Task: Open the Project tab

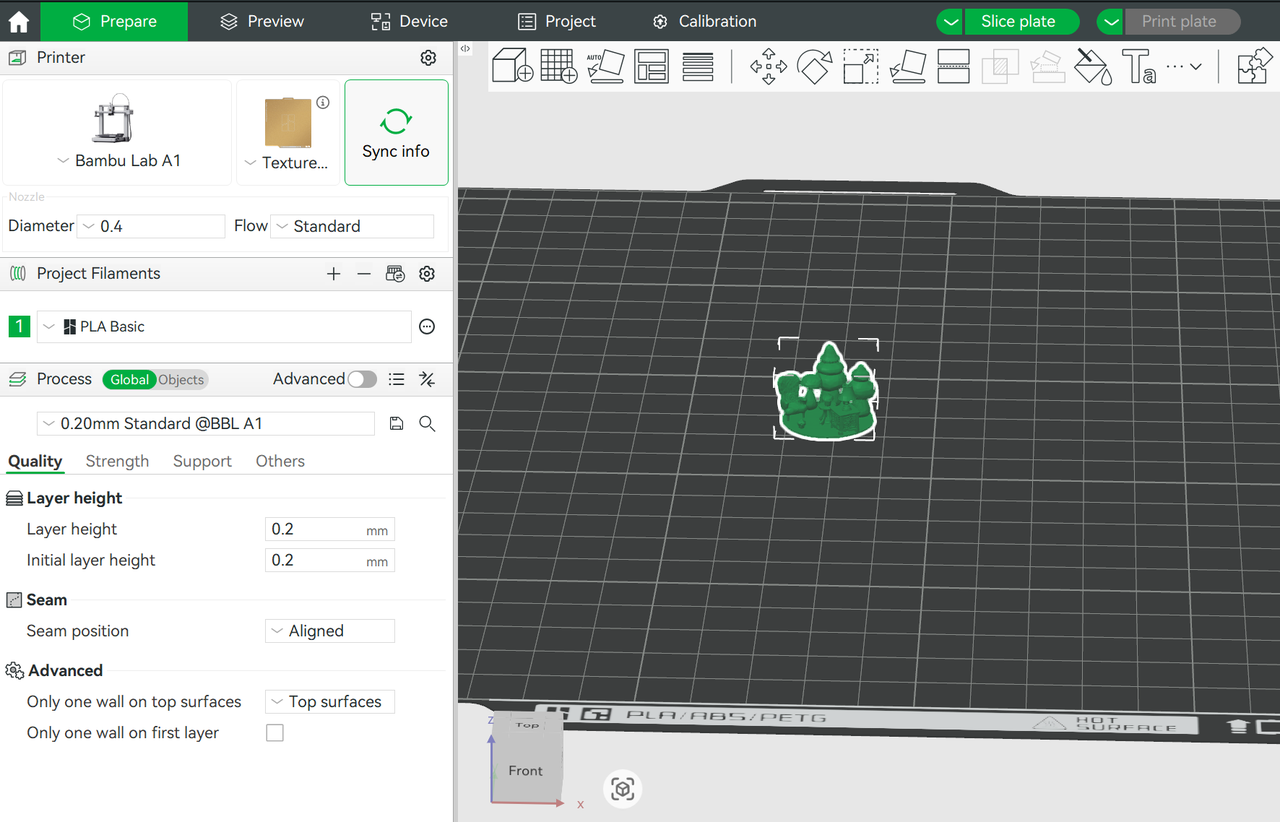Action: click(x=557, y=21)
